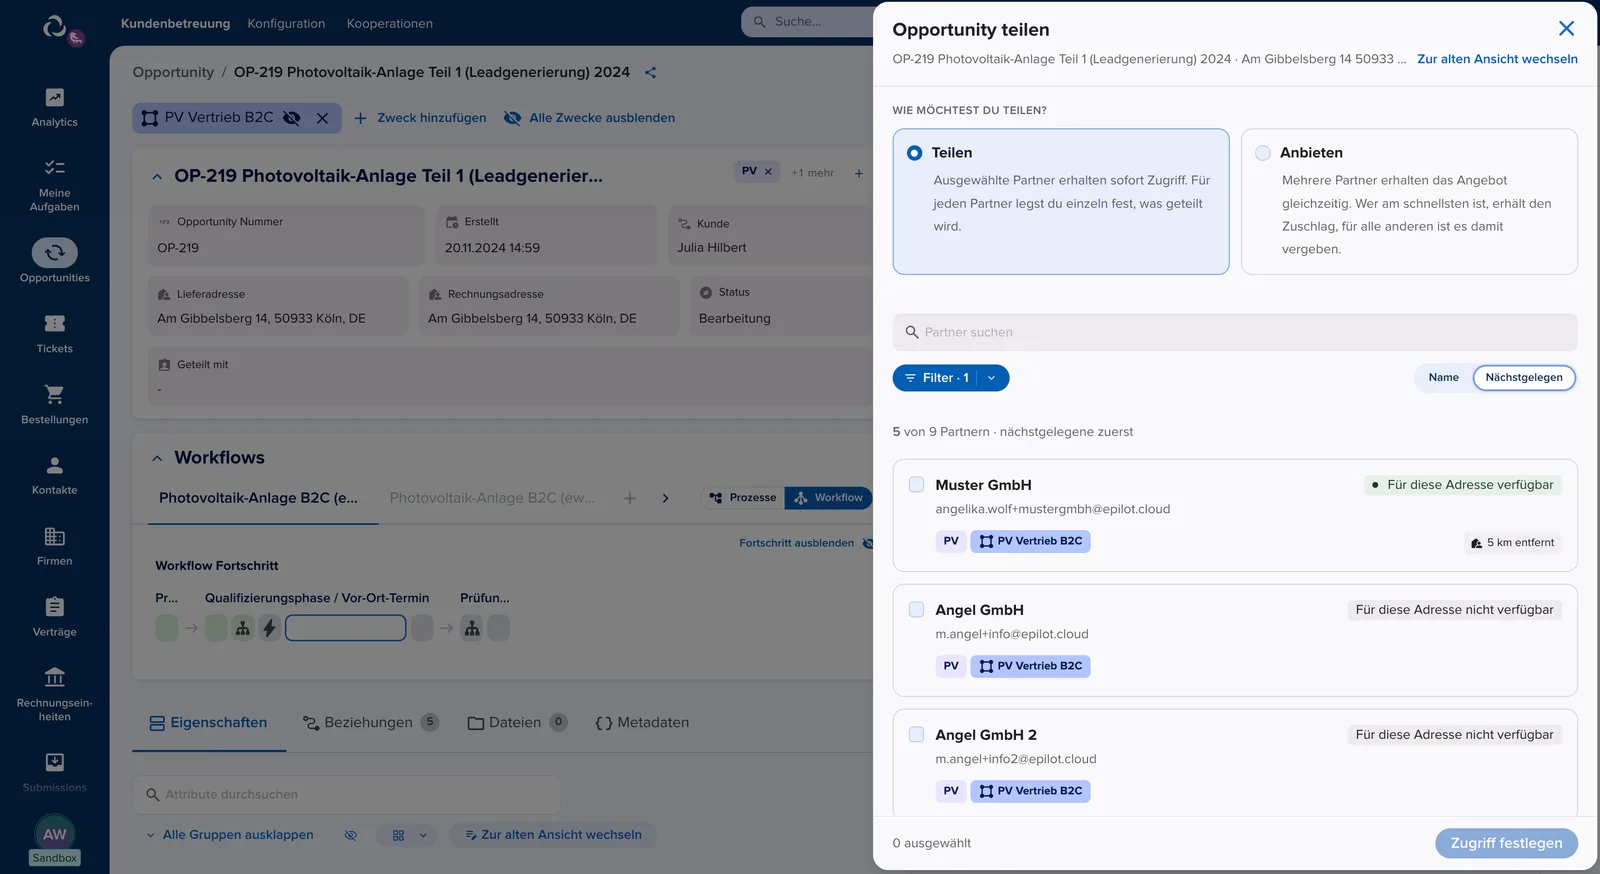Image resolution: width=1600 pixels, height=874 pixels.
Task: Open the Filter dropdown arrow
Action: (x=992, y=378)
